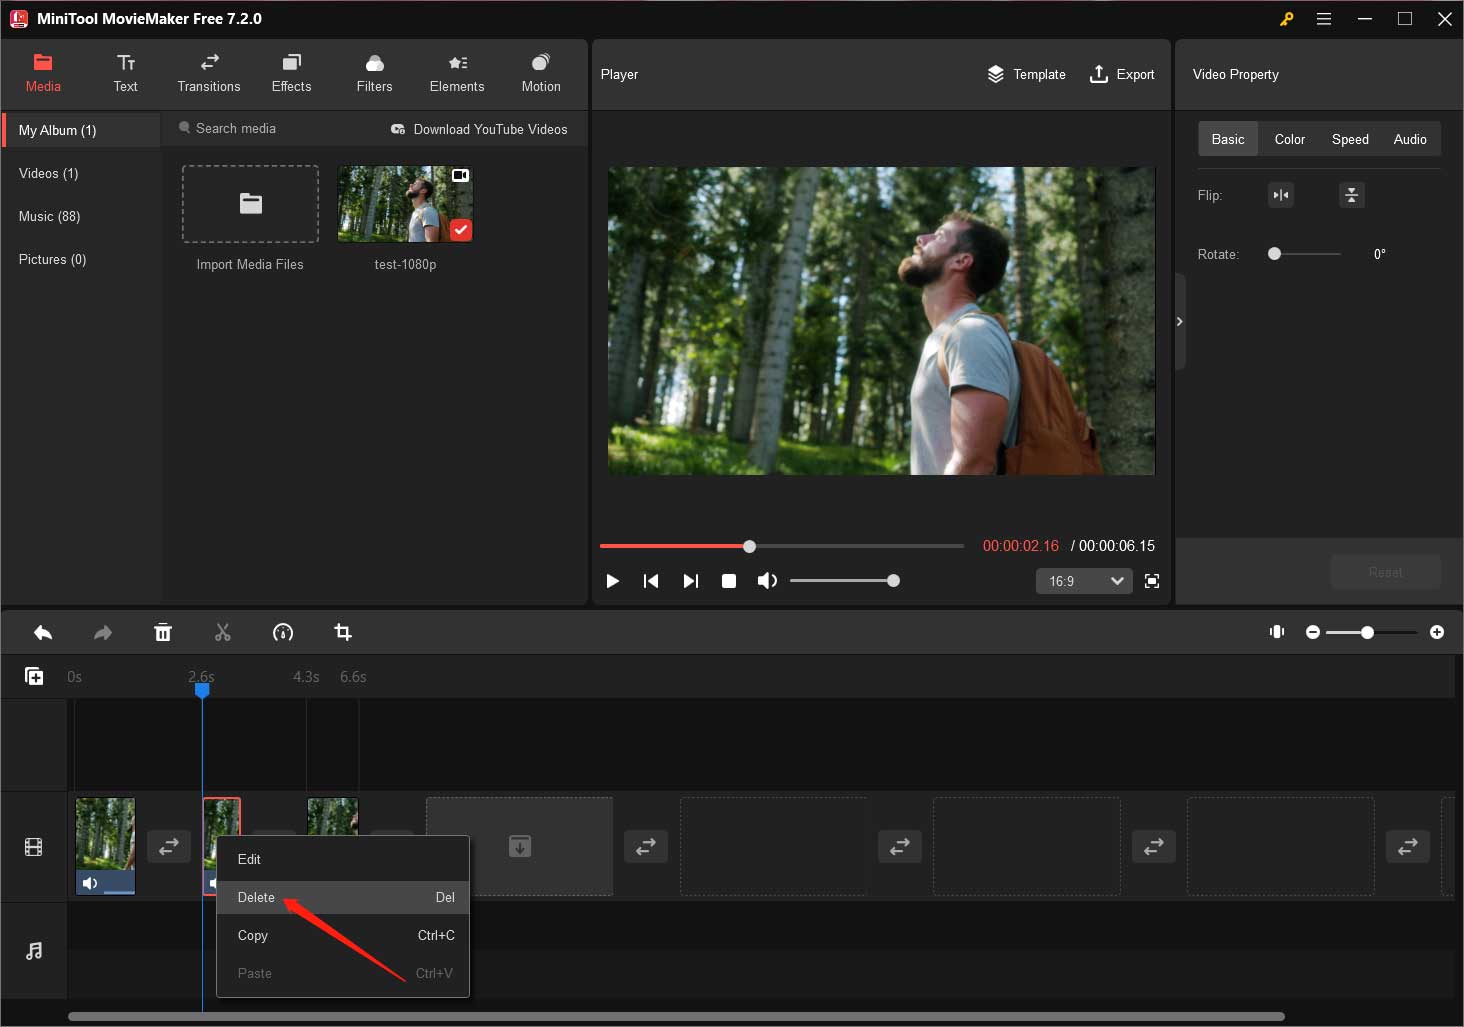Switch to the Basic property tab
Screen dimensions: 1464x1027
(x=1228, y=139)
